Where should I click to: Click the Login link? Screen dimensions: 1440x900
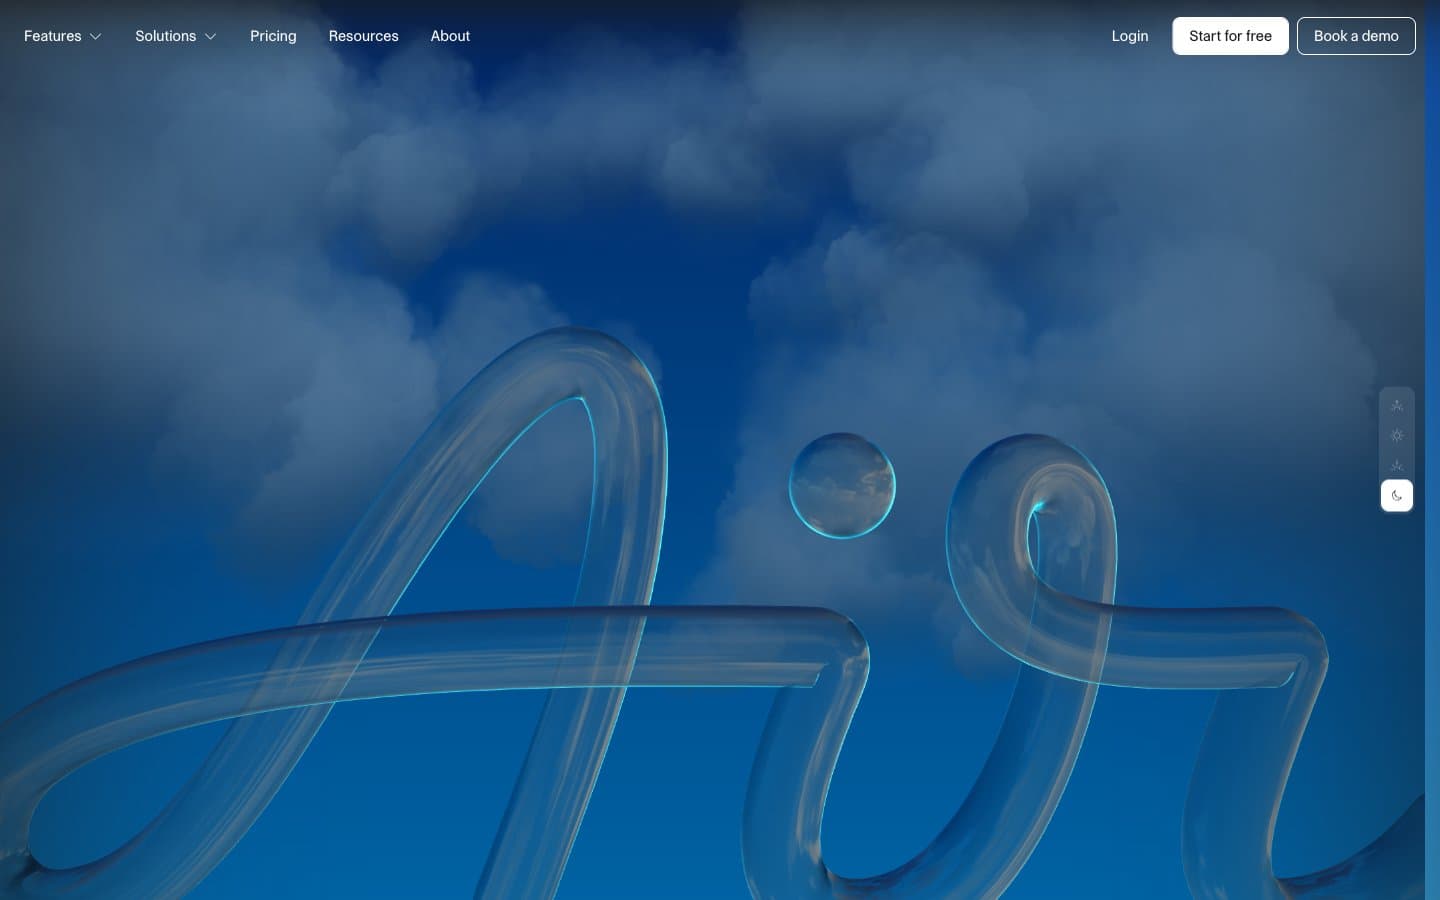click(x=1130, y=36)
